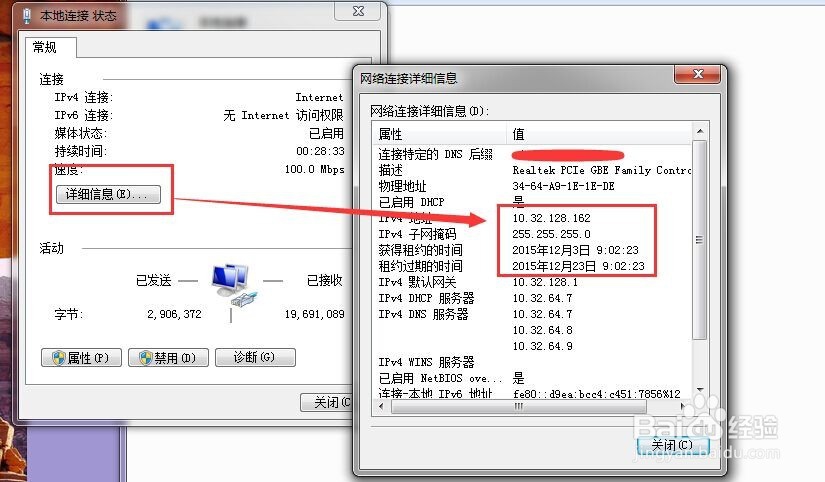825x482 pixels.
Task: Select the IPv4 子网掩码 row label
Action: (417, 234)
